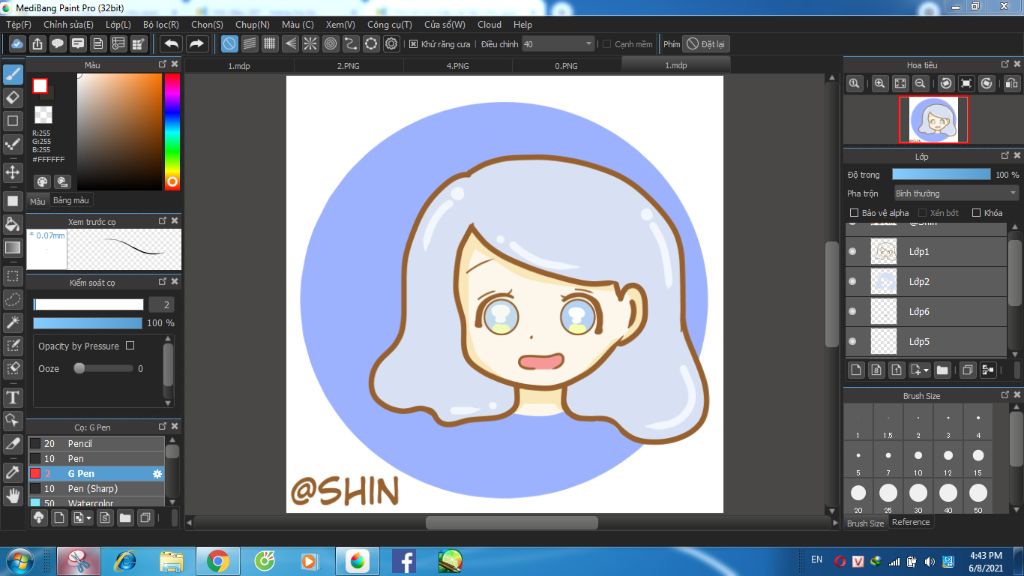Zoom in on the navigator panel
Image resolution: width=1024 pixels, height=576 pixels.
coord(880,84)
